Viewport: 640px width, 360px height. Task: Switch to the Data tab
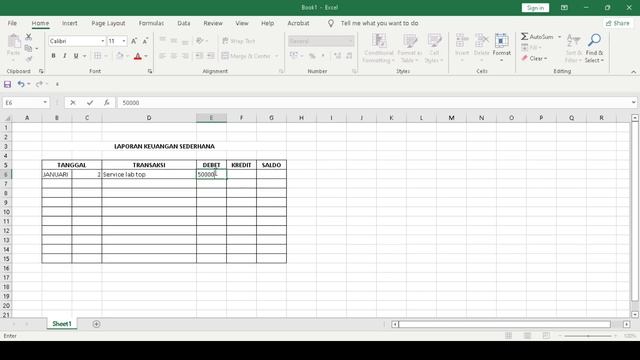[x=184, y=23]
